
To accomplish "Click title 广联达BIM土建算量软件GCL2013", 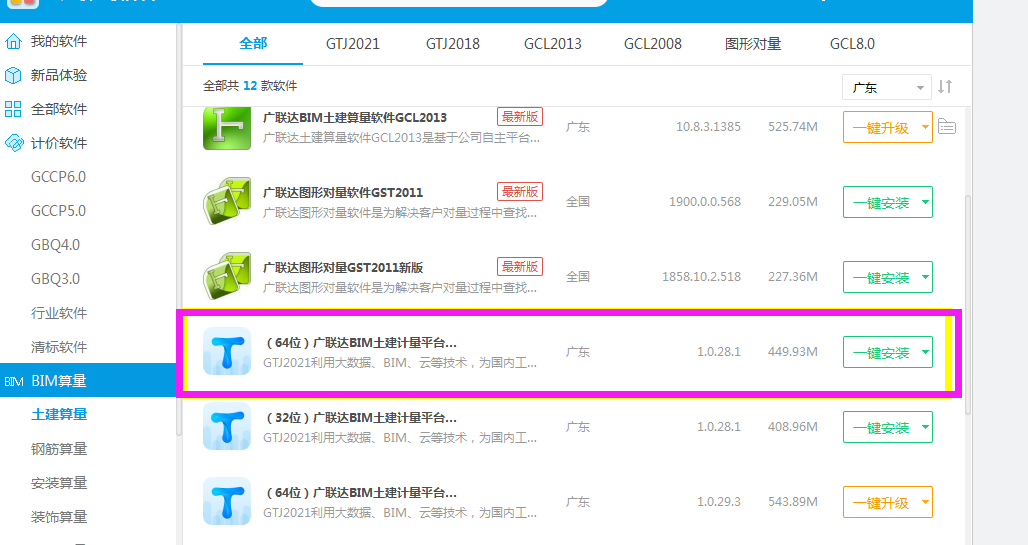I will click(x=355, y=117).
